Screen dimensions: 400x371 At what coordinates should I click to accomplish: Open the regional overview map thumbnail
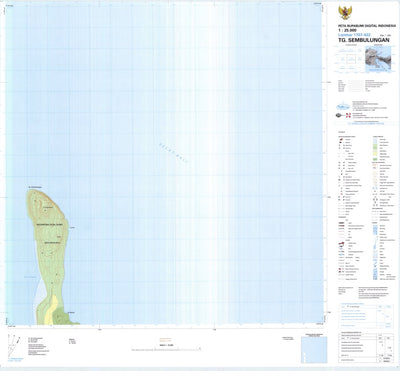[x=378, y=59]
